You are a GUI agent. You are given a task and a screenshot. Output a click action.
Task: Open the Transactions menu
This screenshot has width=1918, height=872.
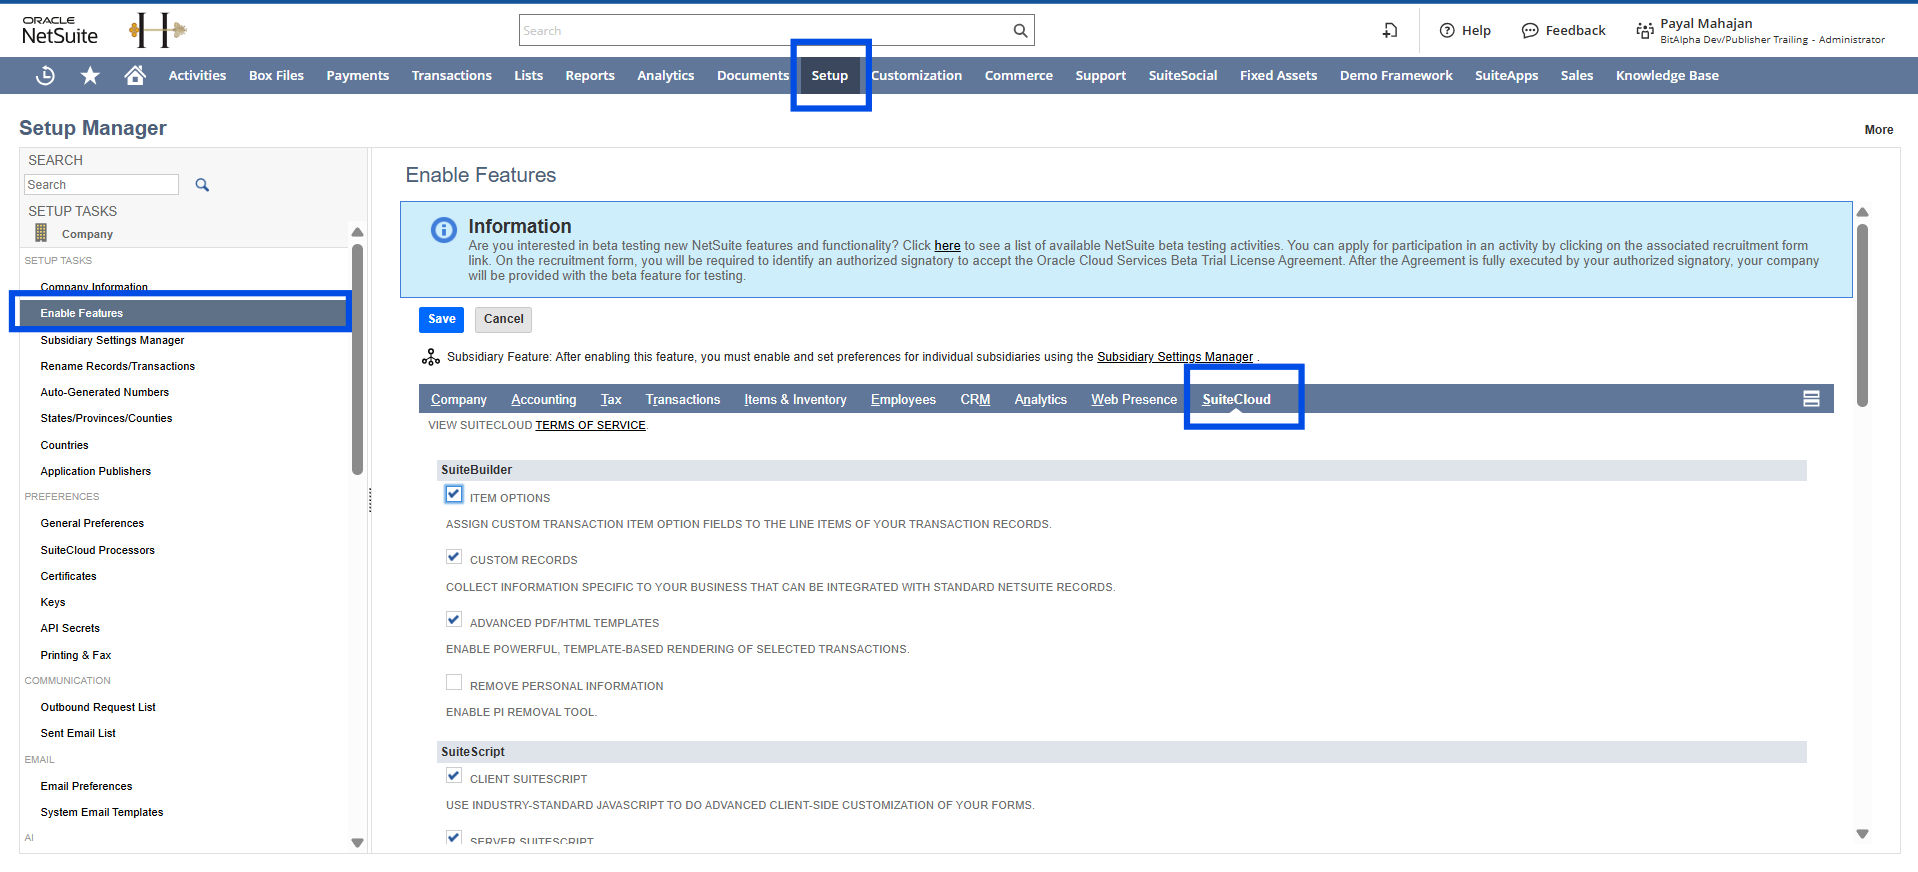(452, 75)
